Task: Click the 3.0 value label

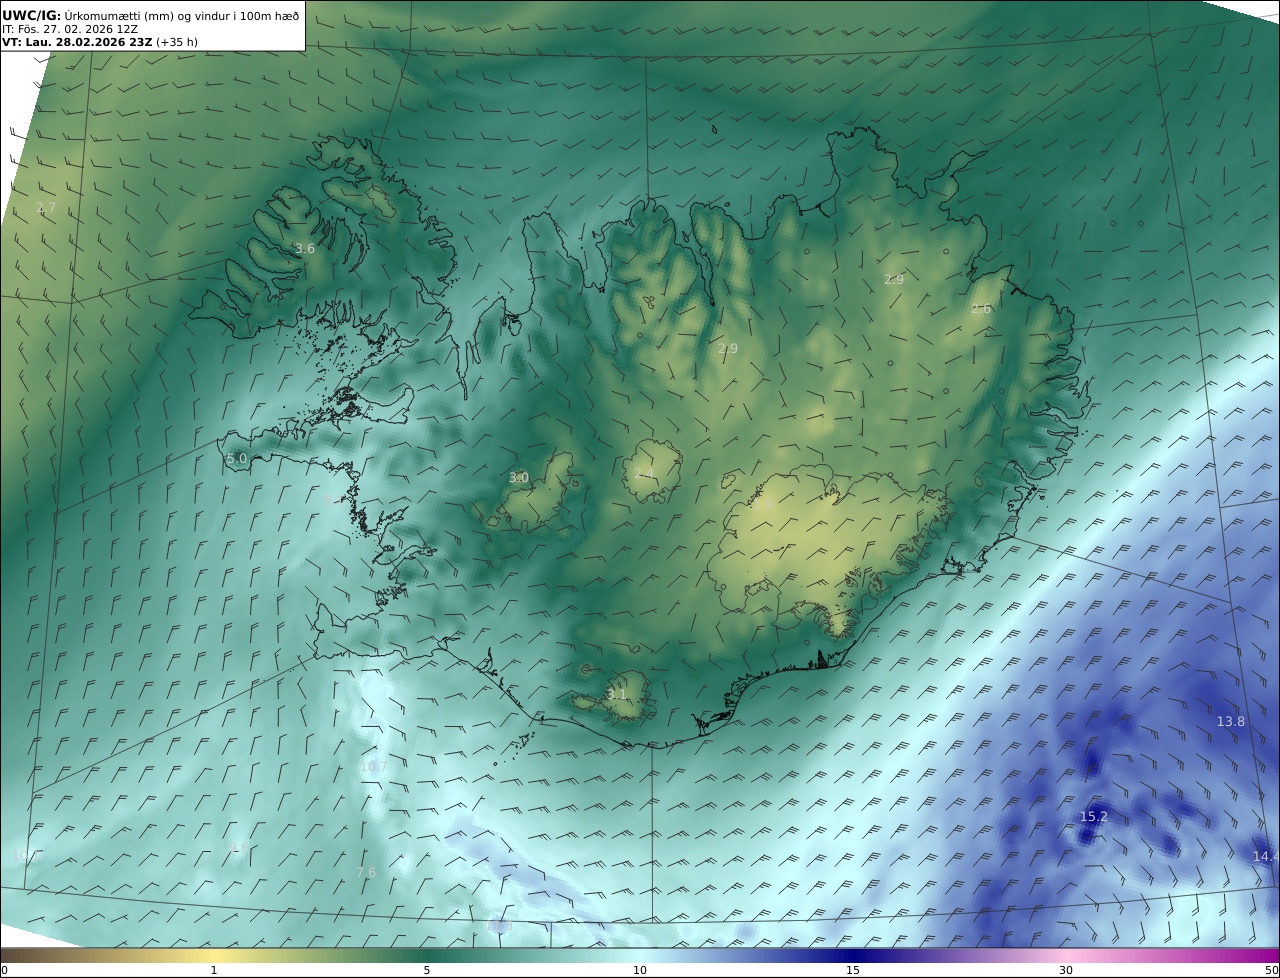Action: (518, 478)
